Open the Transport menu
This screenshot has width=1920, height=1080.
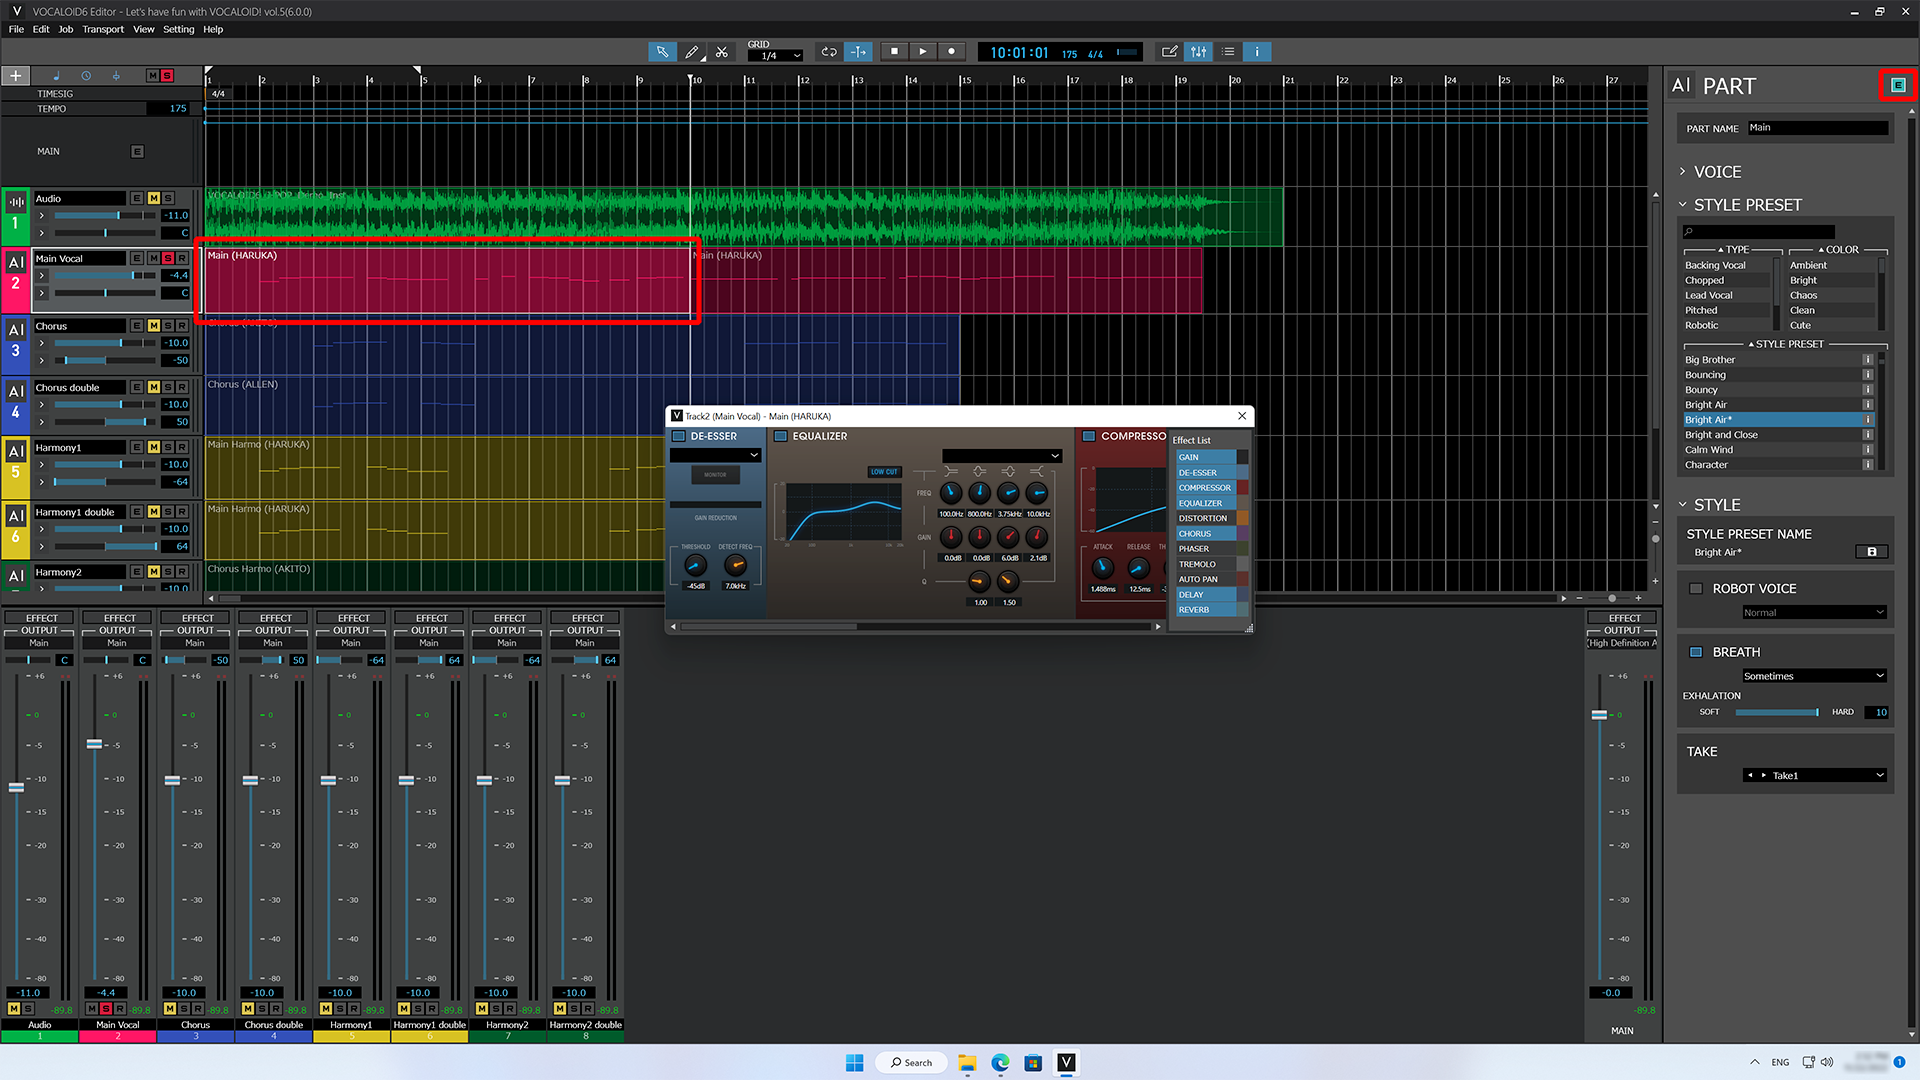tap(102, 29)
